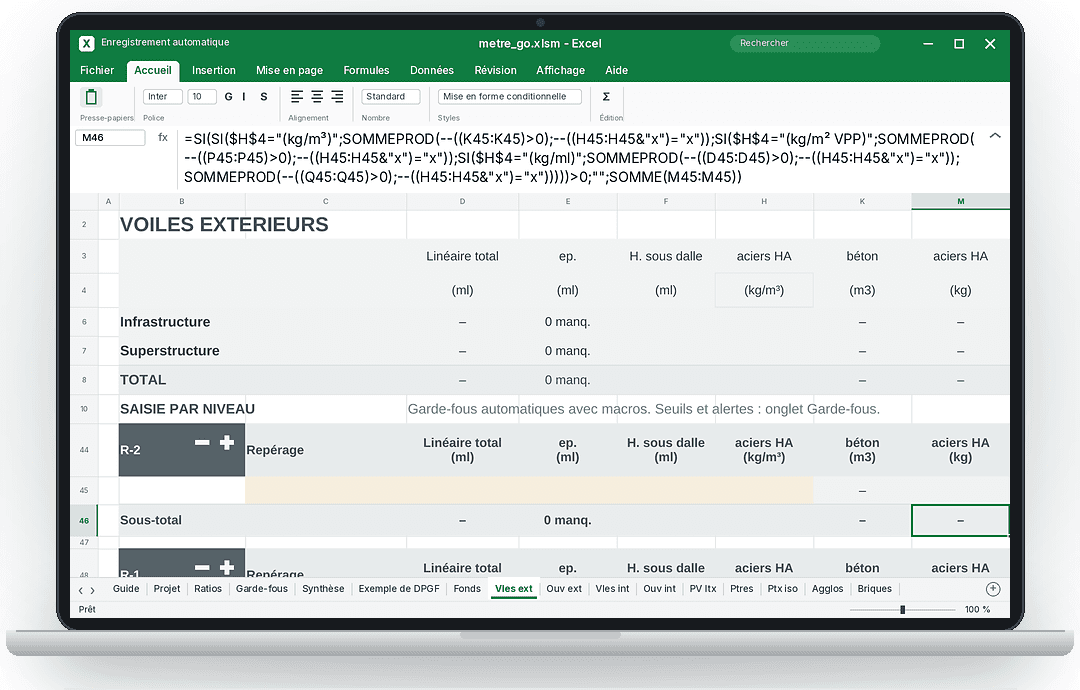Image resolution: width=1080 pixels, height=690 pixels.
Task: Add a new sheet with plus icon
Action: 993,589
